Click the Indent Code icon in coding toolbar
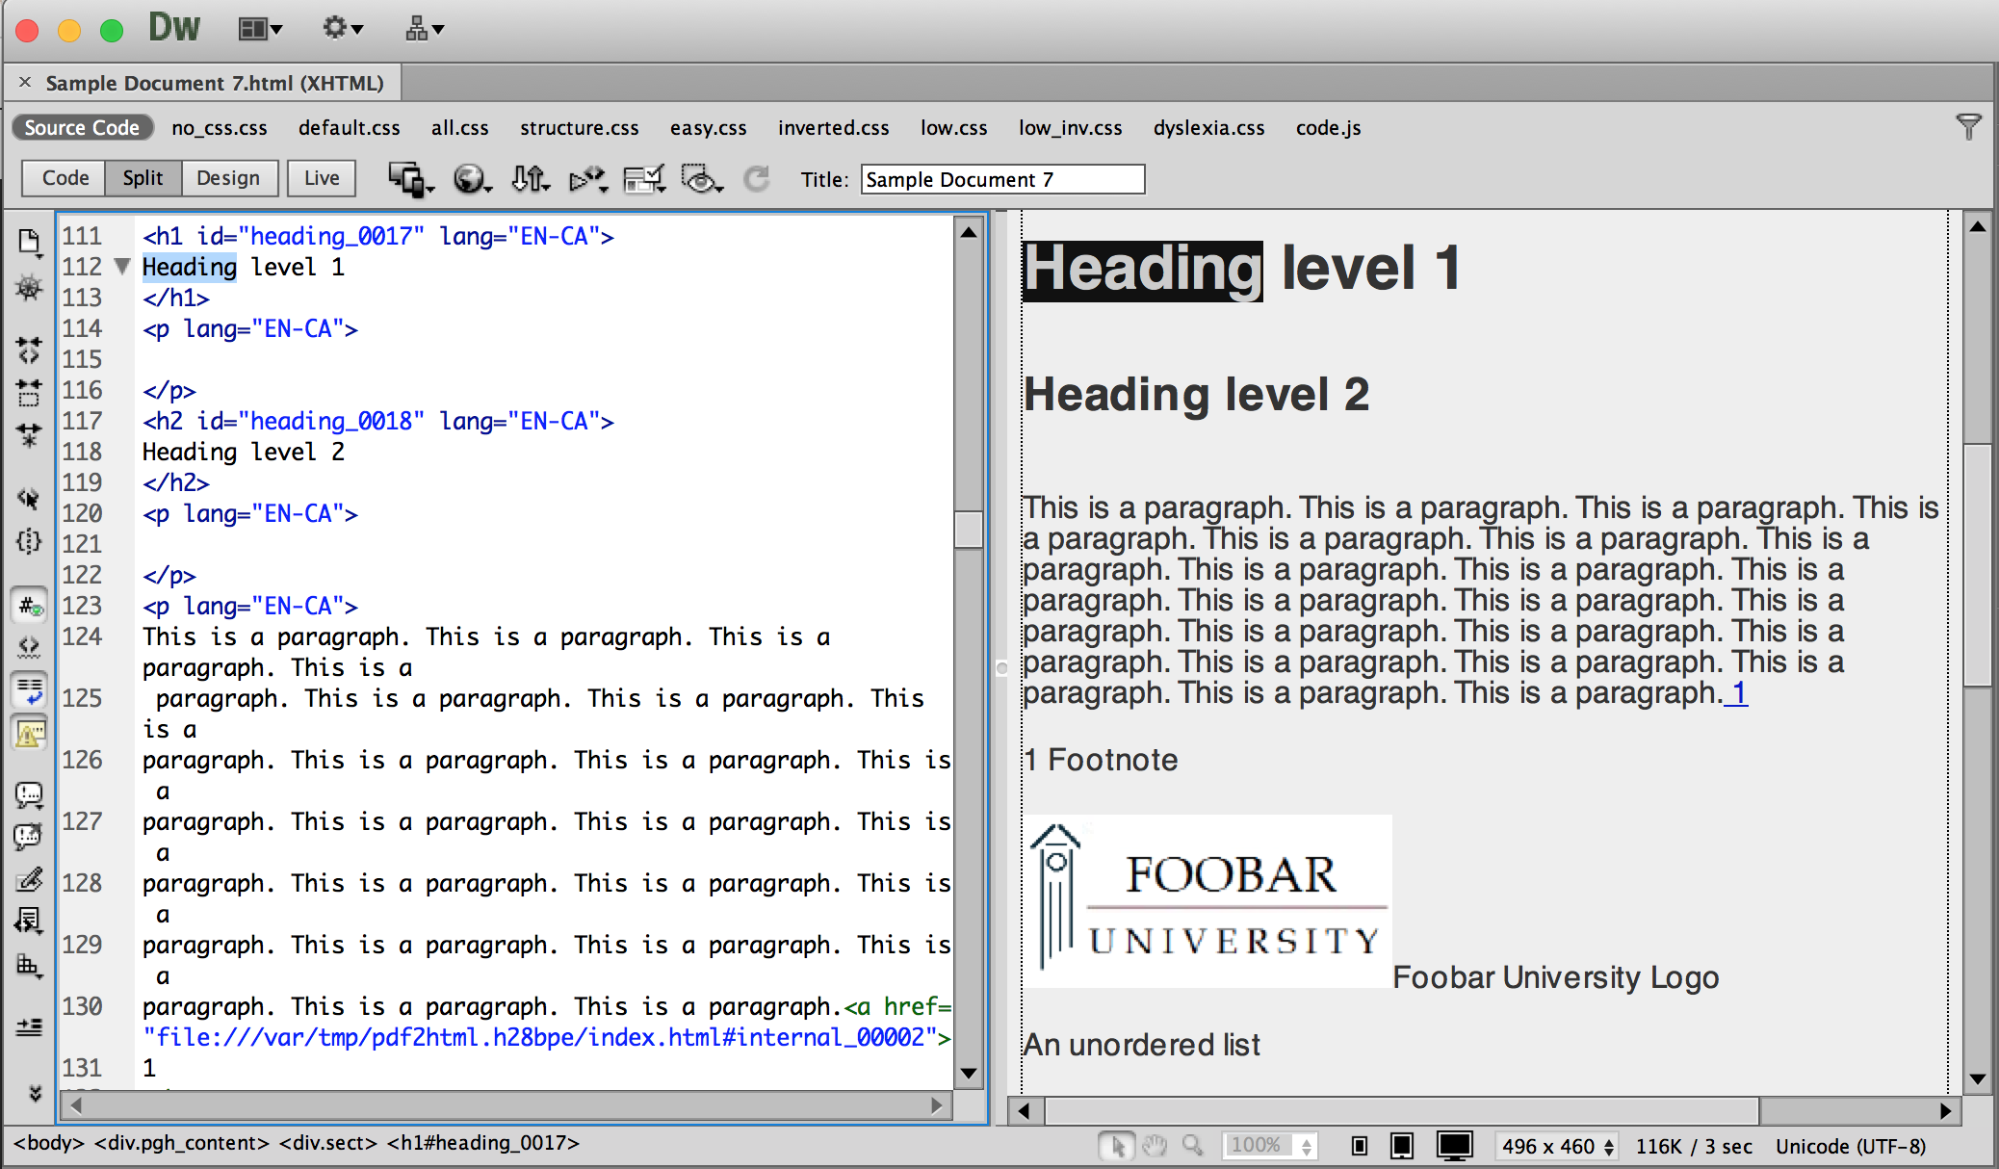1999x1169 pixels. pos(29,1027)
